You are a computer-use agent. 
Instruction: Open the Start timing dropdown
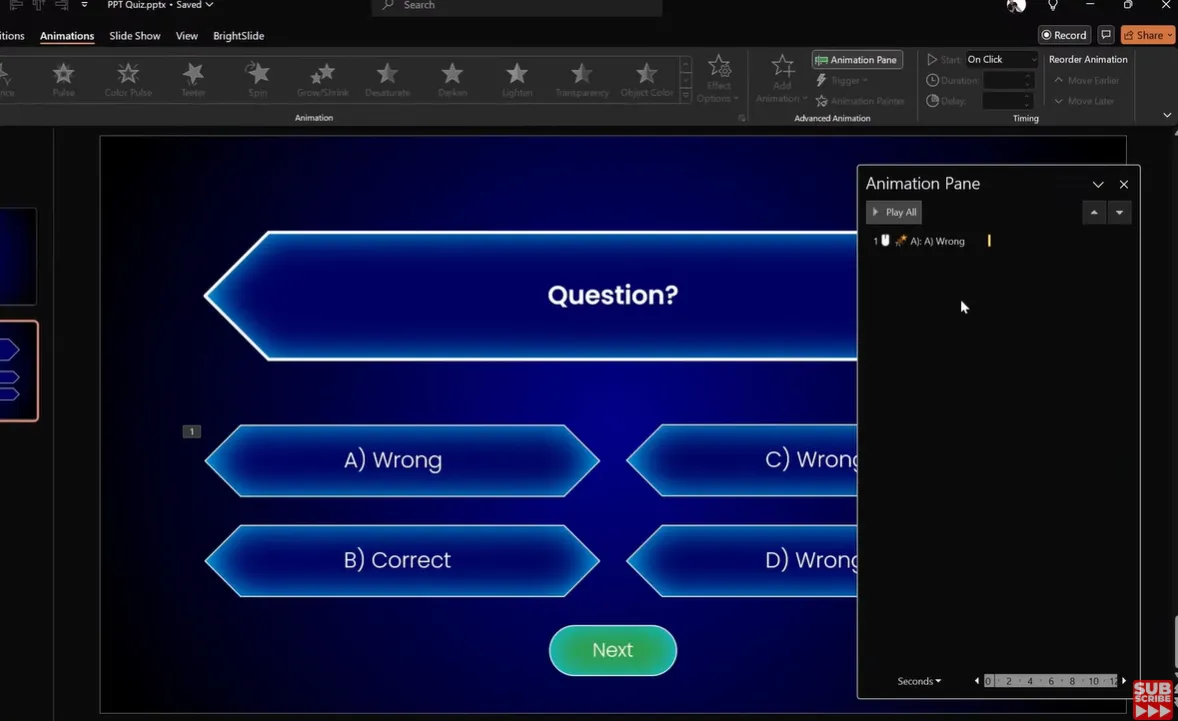[1001, 60]
